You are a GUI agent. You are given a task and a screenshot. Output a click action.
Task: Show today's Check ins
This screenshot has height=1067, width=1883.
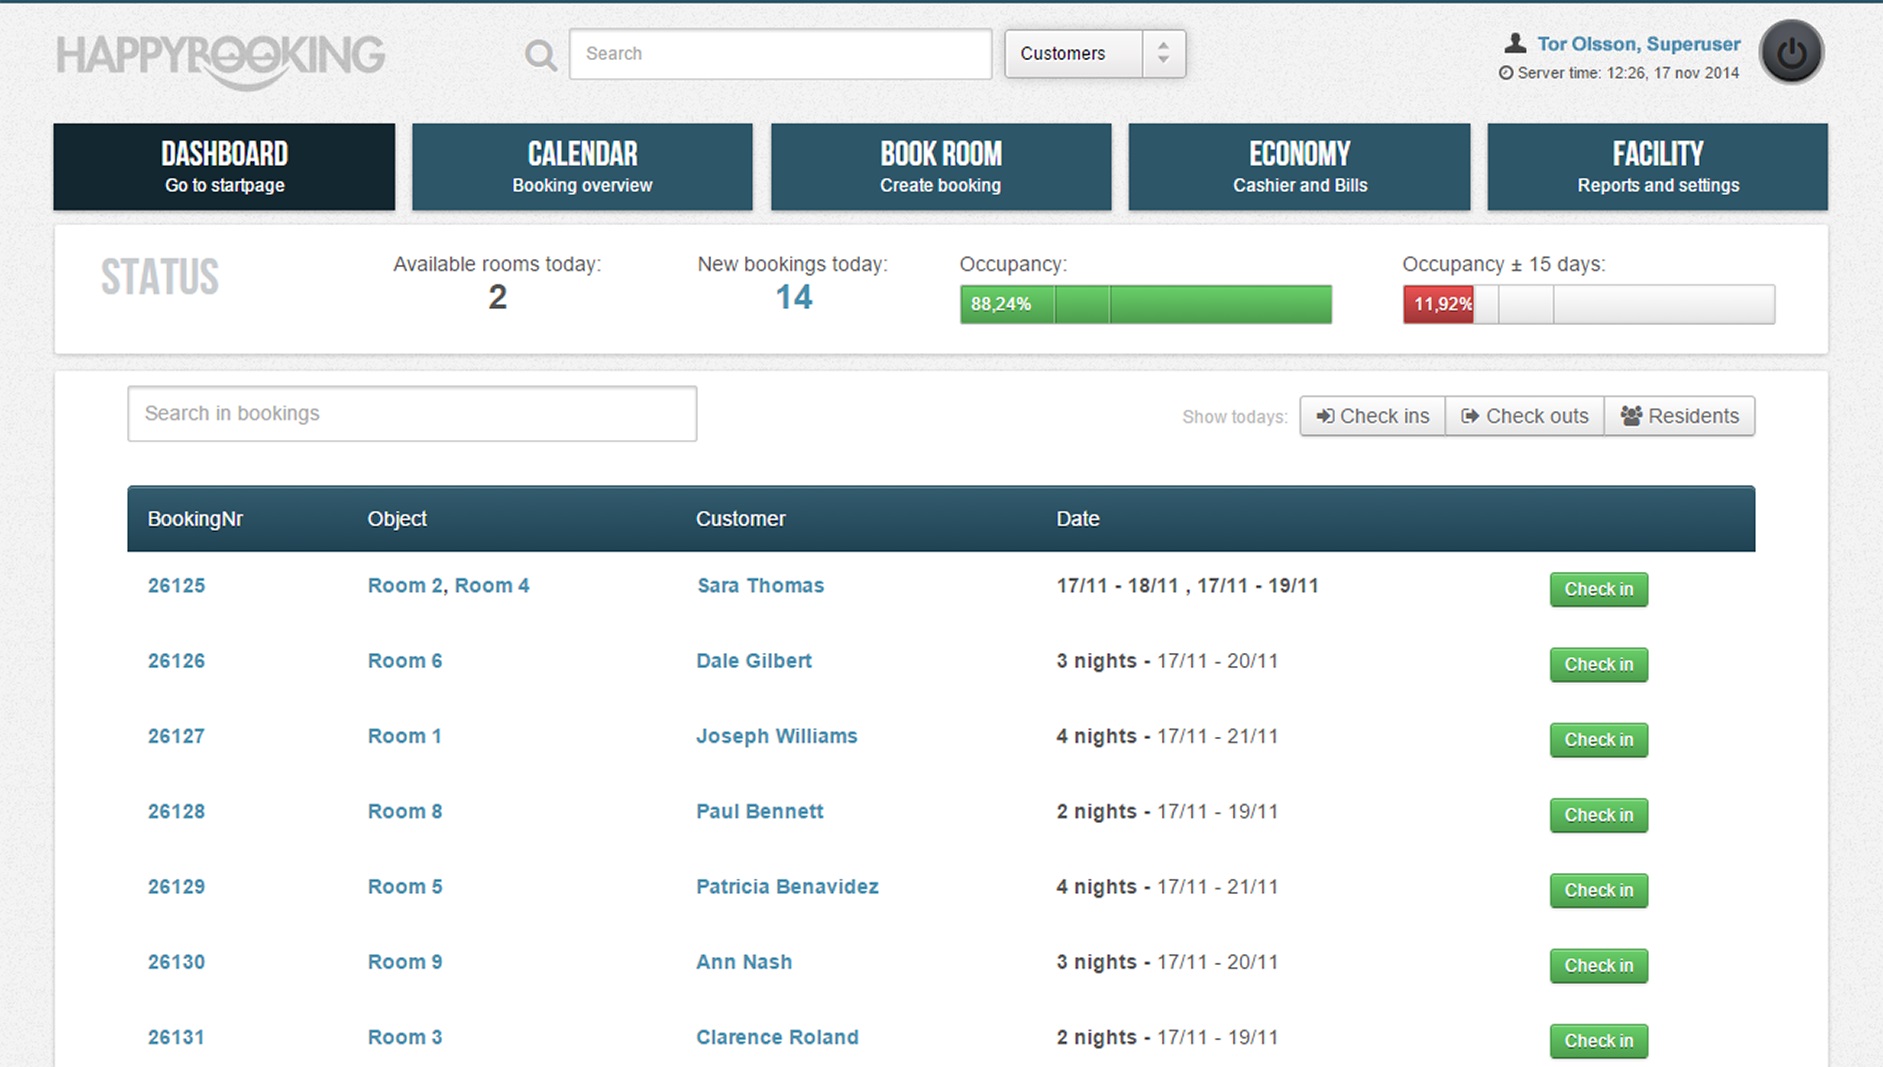[x=1372, y=416]
